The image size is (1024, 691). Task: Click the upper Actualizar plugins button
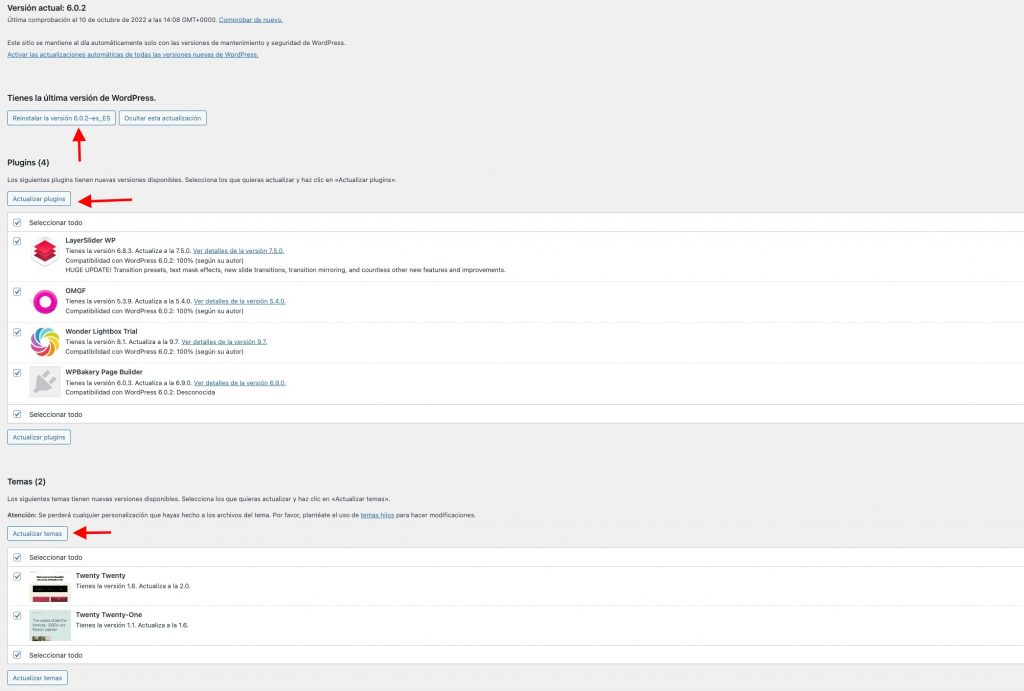(39, 199)
